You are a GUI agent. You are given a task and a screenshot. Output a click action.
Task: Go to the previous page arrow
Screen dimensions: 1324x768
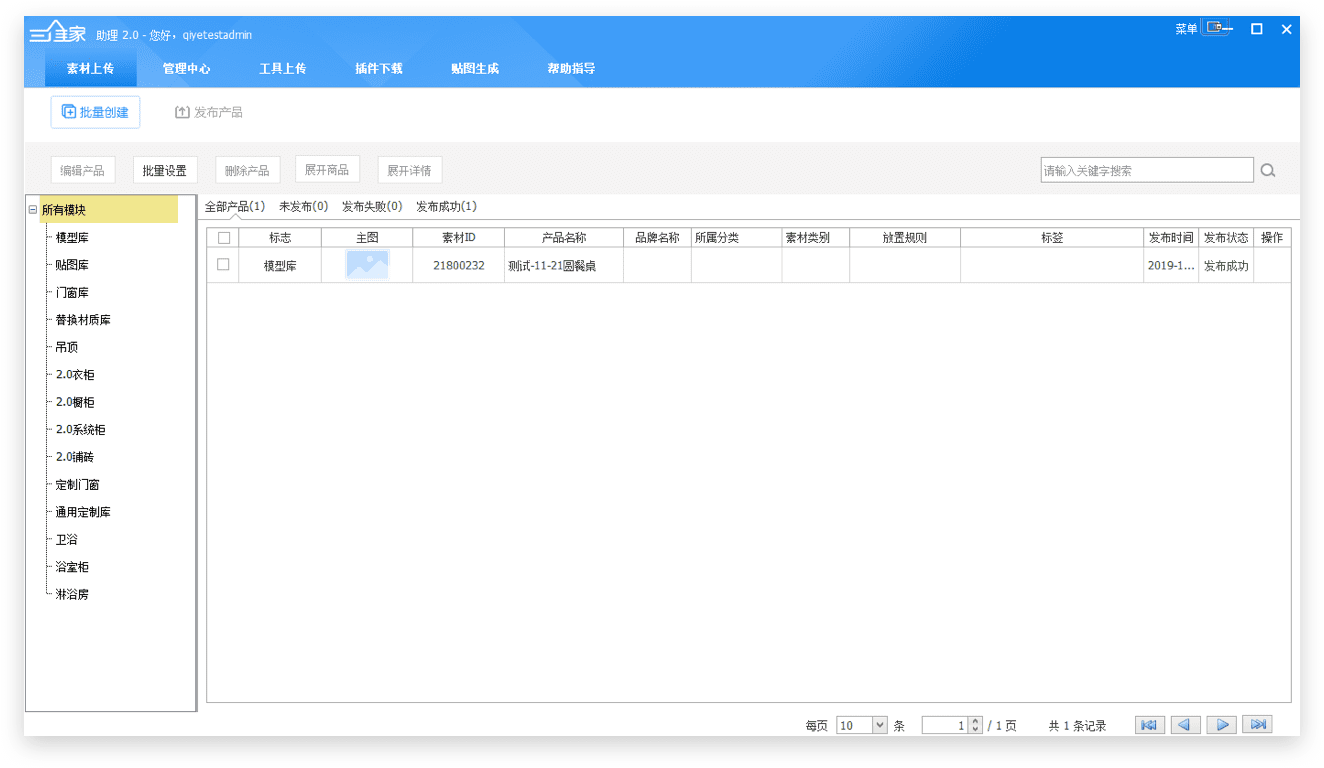(x=1186, y=725)
